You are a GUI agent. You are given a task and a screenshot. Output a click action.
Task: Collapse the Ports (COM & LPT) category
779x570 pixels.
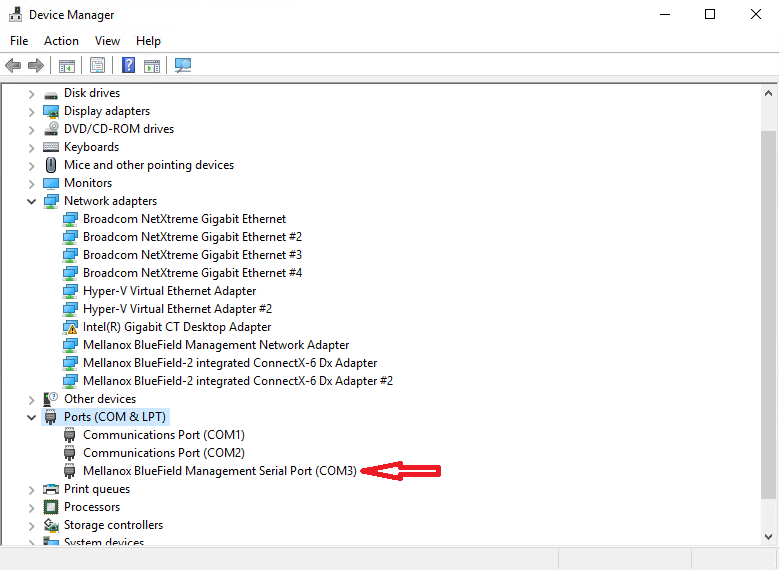pyautogui.click(x=32, y=417)
